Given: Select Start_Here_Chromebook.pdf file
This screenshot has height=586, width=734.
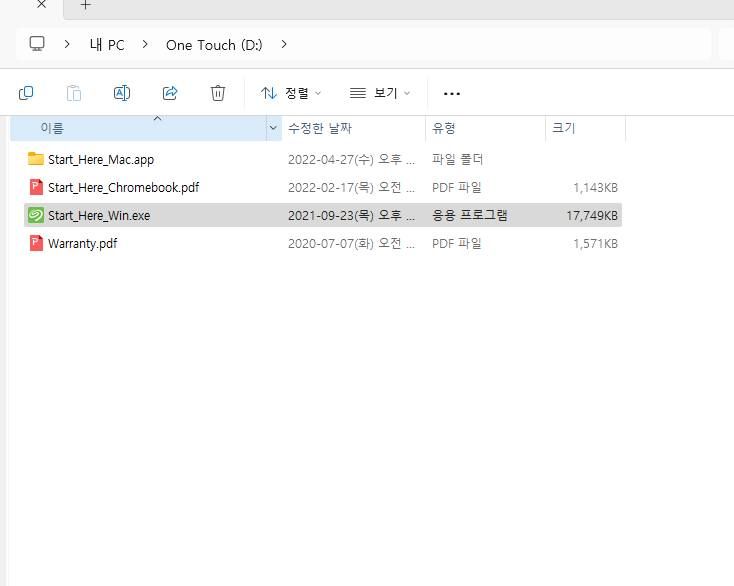Looking at the screenshot, I should click(x=123, y=187).
